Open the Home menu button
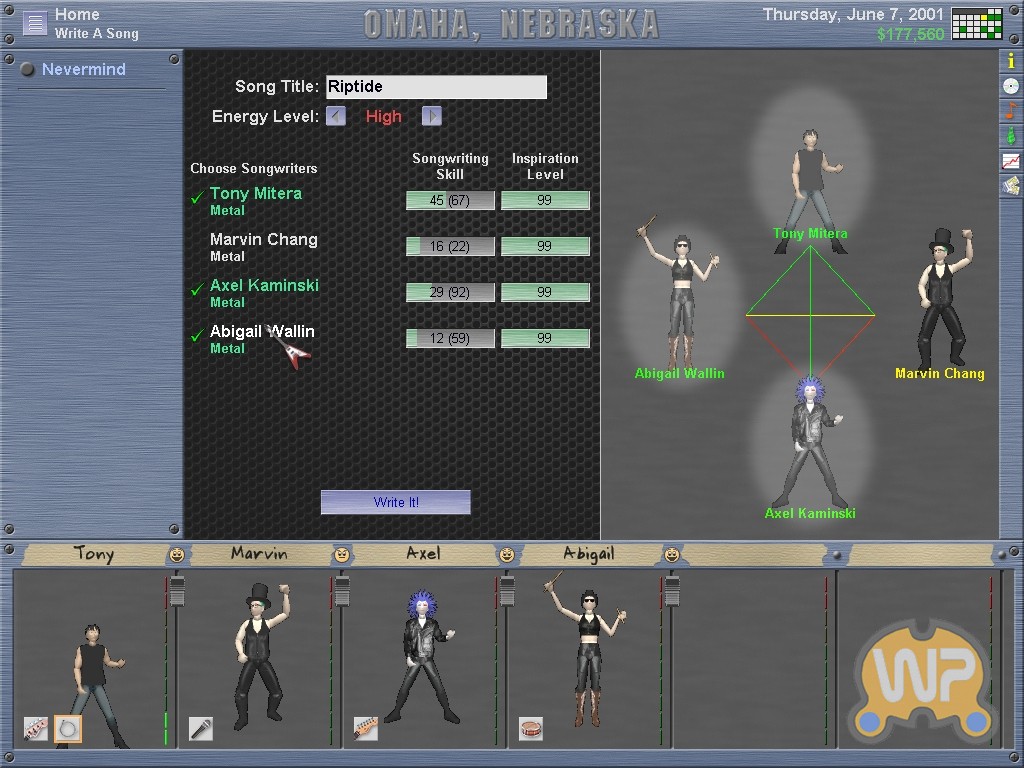1024x768 pixels. coord(35,23)
